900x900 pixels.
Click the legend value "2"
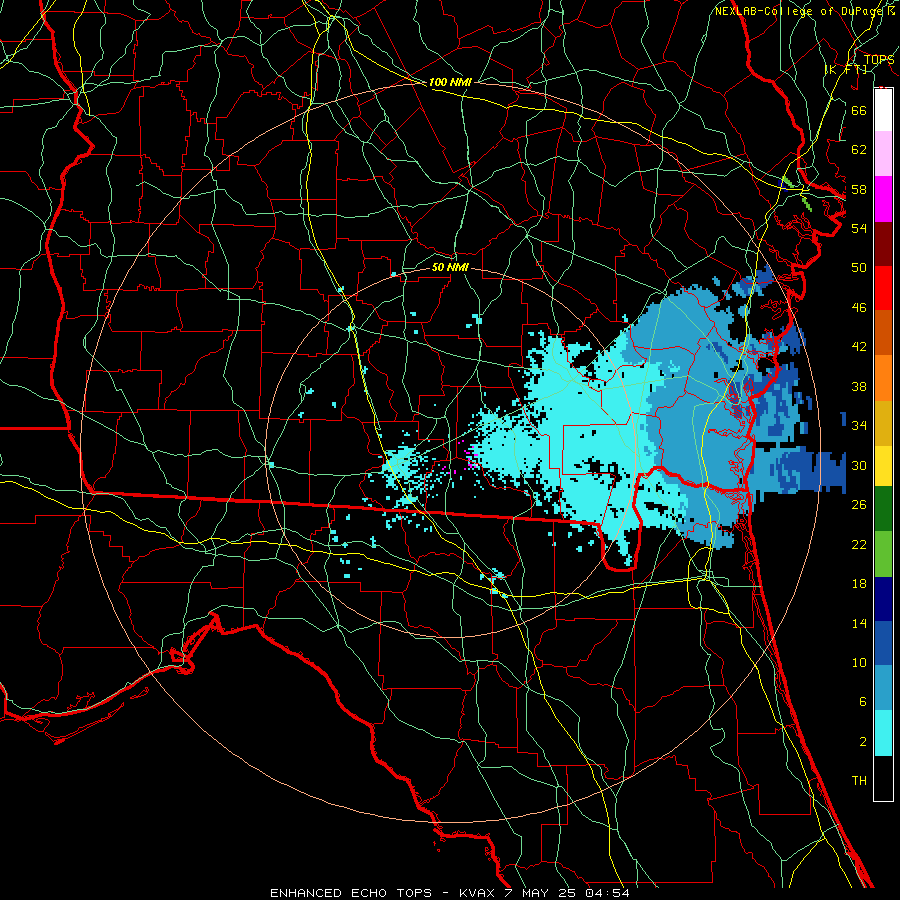pos(862,742)
